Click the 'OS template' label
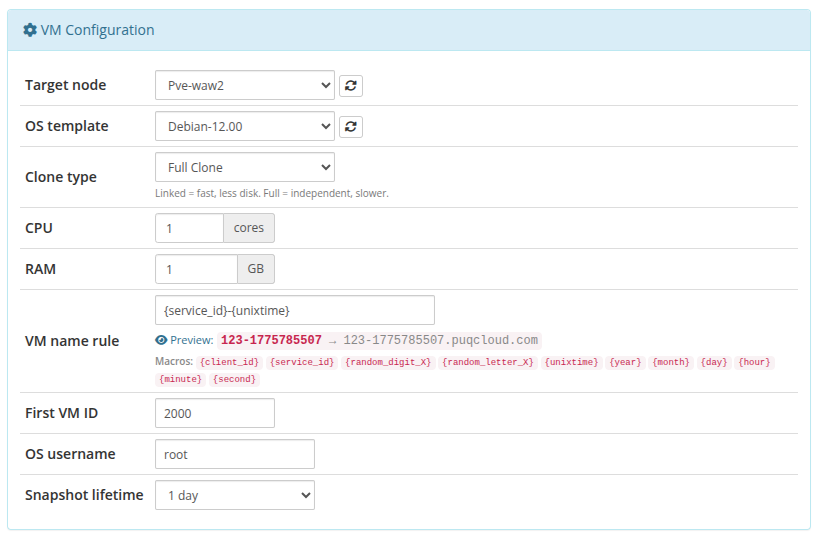Screen dimensions: 822x539 click(x=67, y=126)
